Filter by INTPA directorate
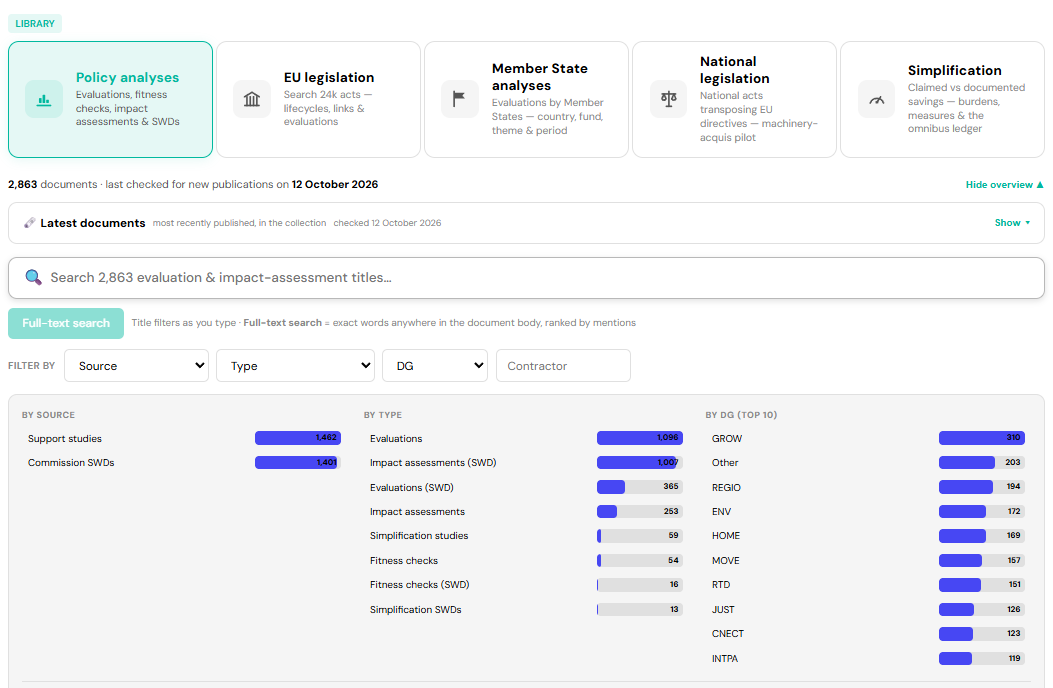This screenshot has width=1053, height=688. (x=866, y=658)
